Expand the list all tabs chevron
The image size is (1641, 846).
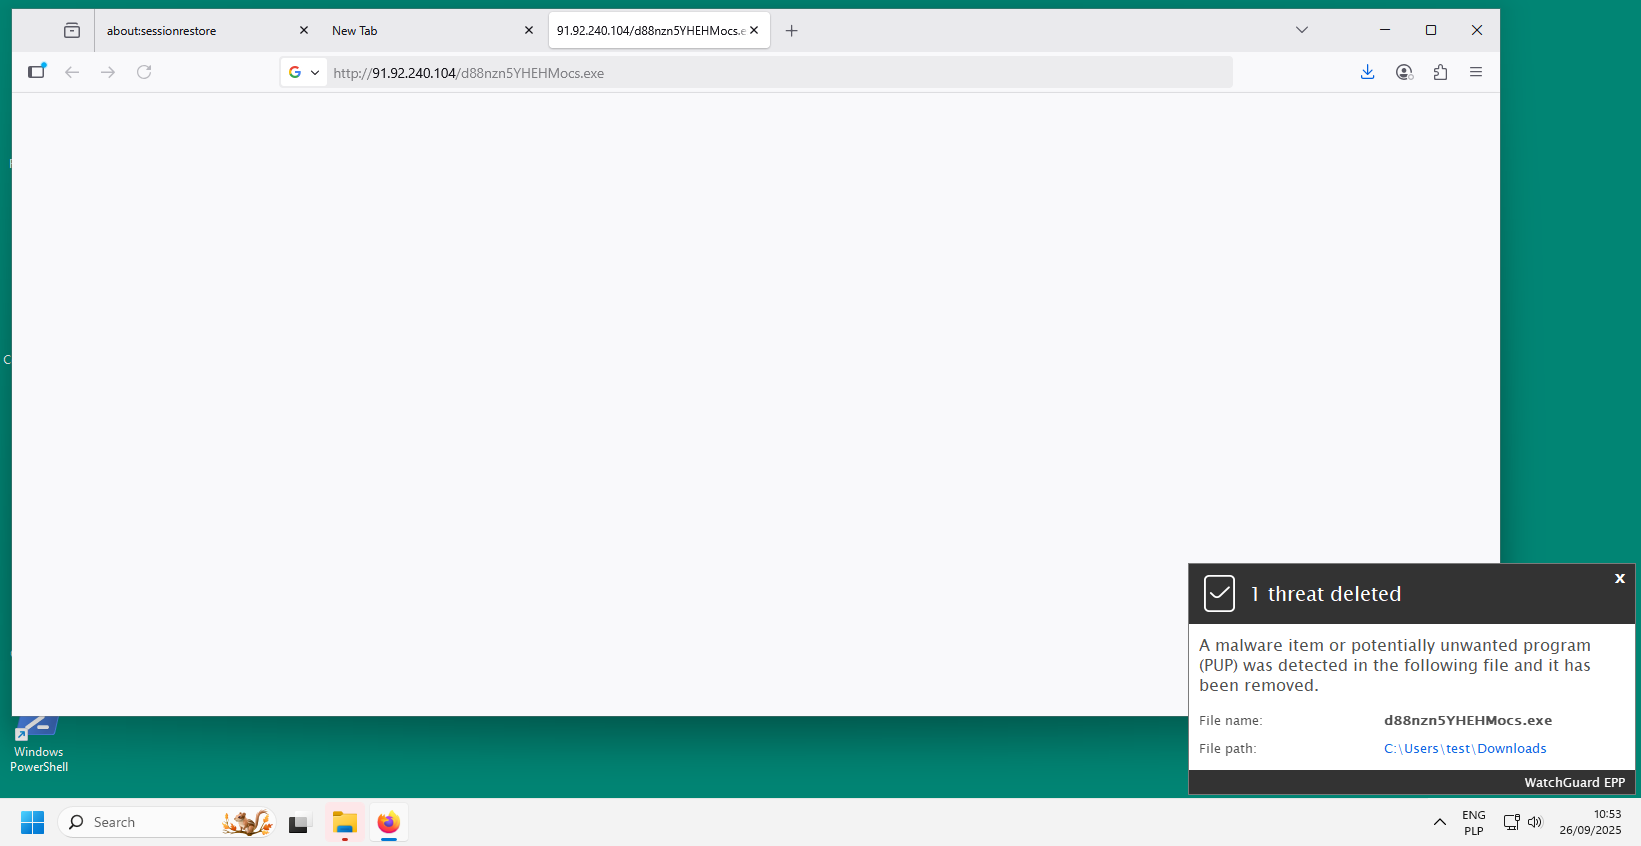pyautogui.click(x=1301, y=30)
